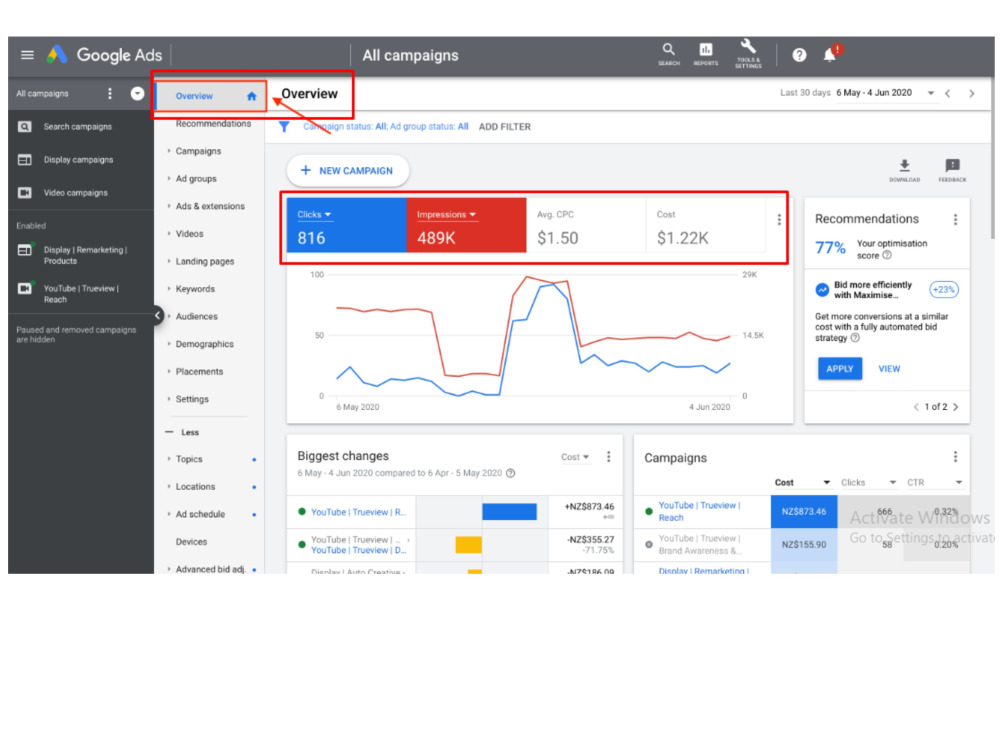Click the Video campaigns icon
Viewport: 1000px width, 750px height.
click(x=24, y=193)
